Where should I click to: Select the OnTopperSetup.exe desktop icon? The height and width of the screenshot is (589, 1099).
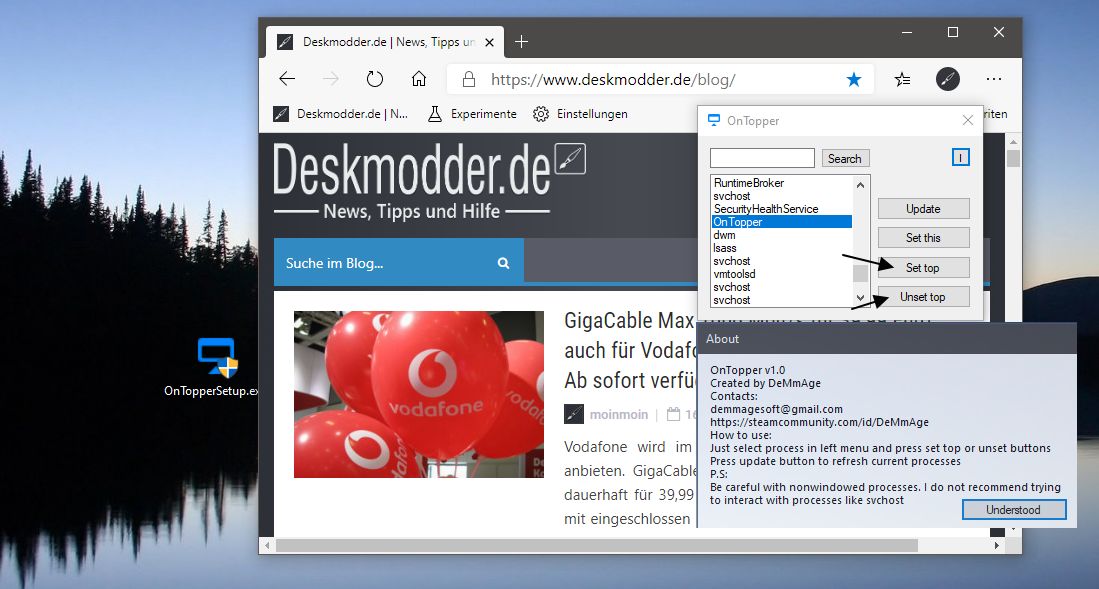point(218,367)
